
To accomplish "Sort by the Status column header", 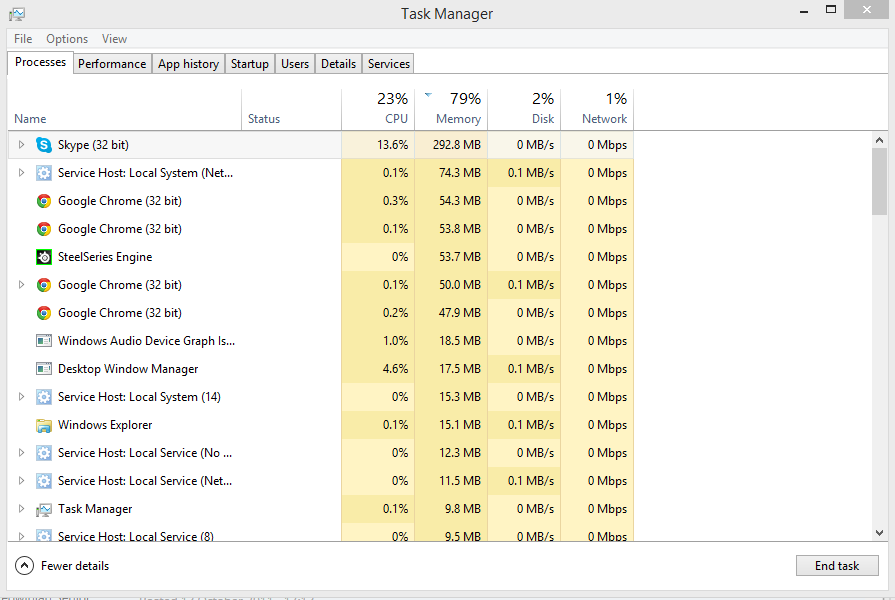I will (x=291, y=110).
